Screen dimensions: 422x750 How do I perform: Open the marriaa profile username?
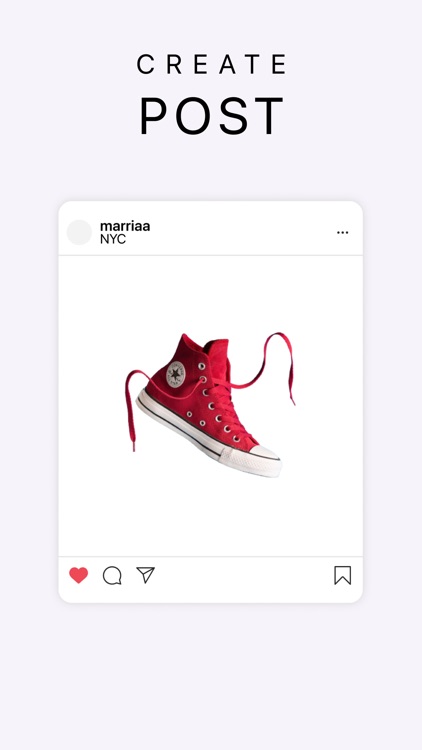[x=125, y=226]
